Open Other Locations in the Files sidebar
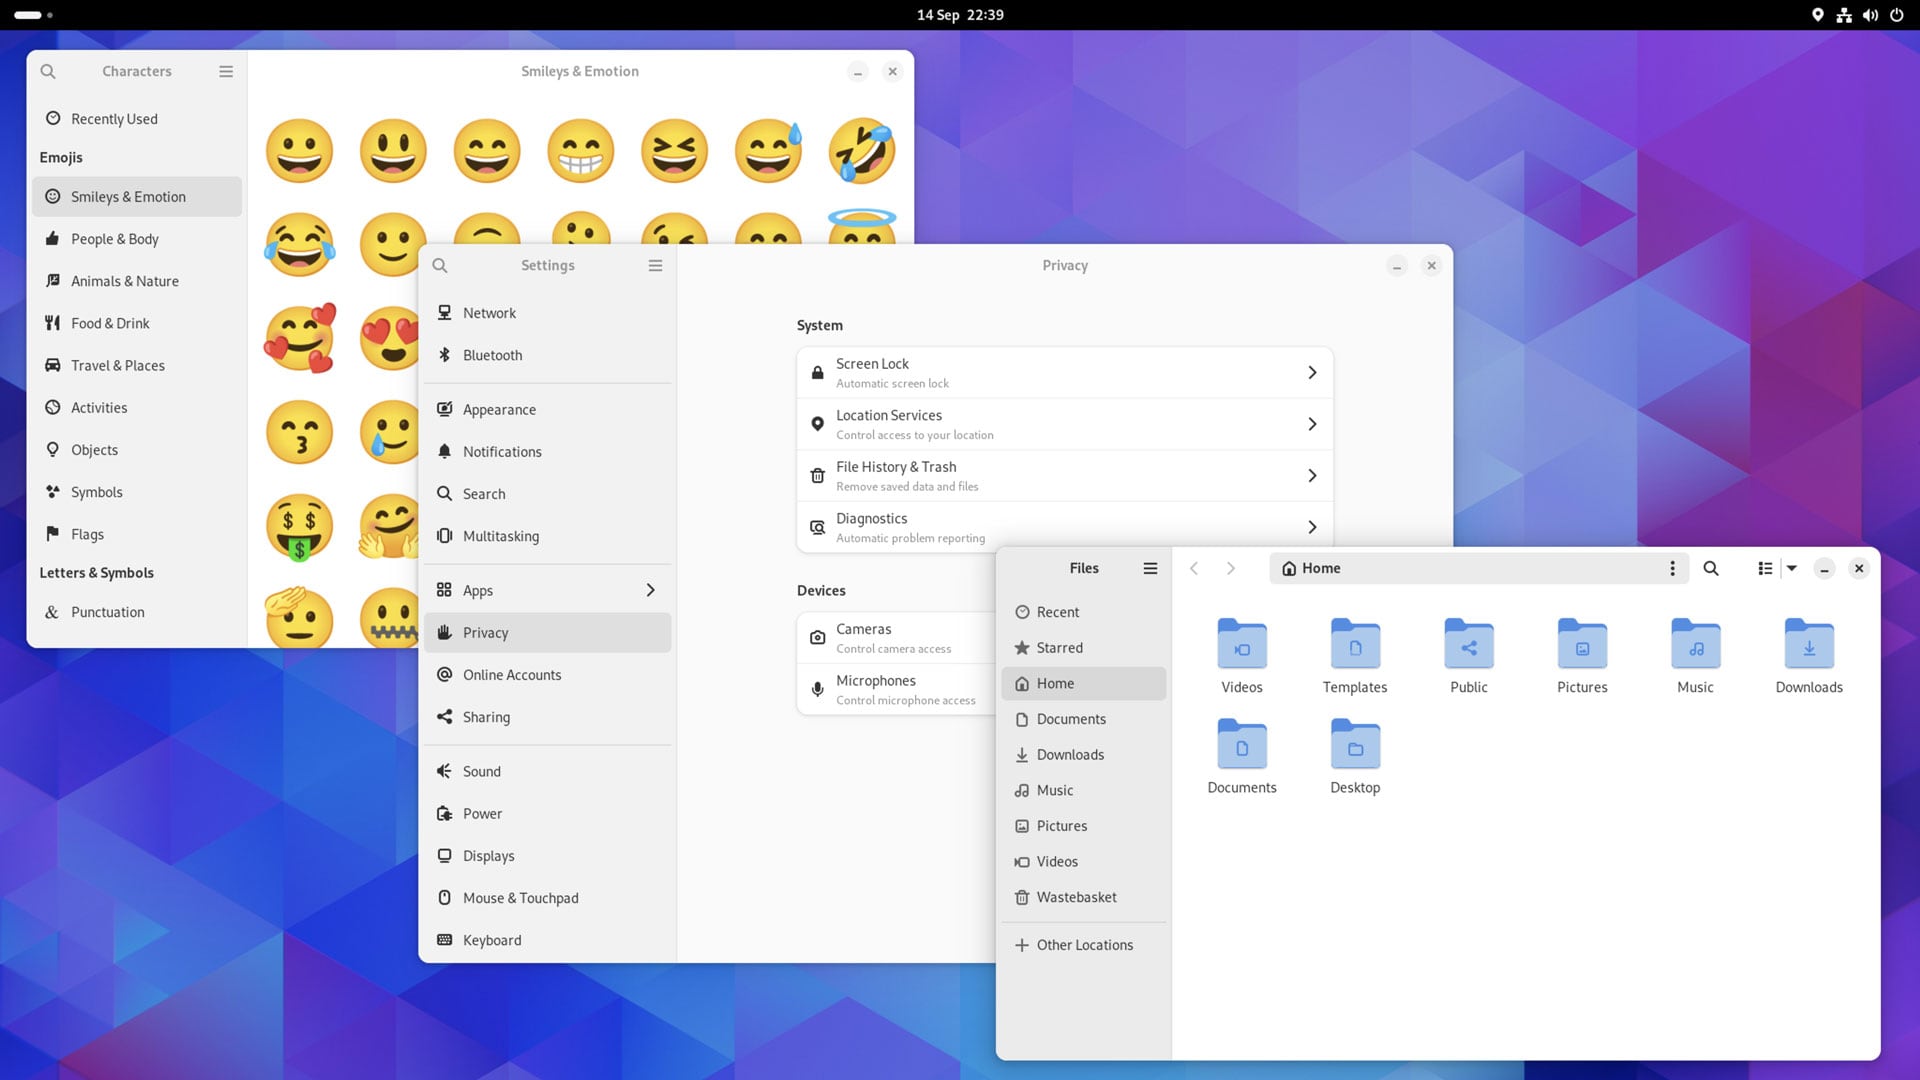1920x1080 pixels. point(1084,944)
